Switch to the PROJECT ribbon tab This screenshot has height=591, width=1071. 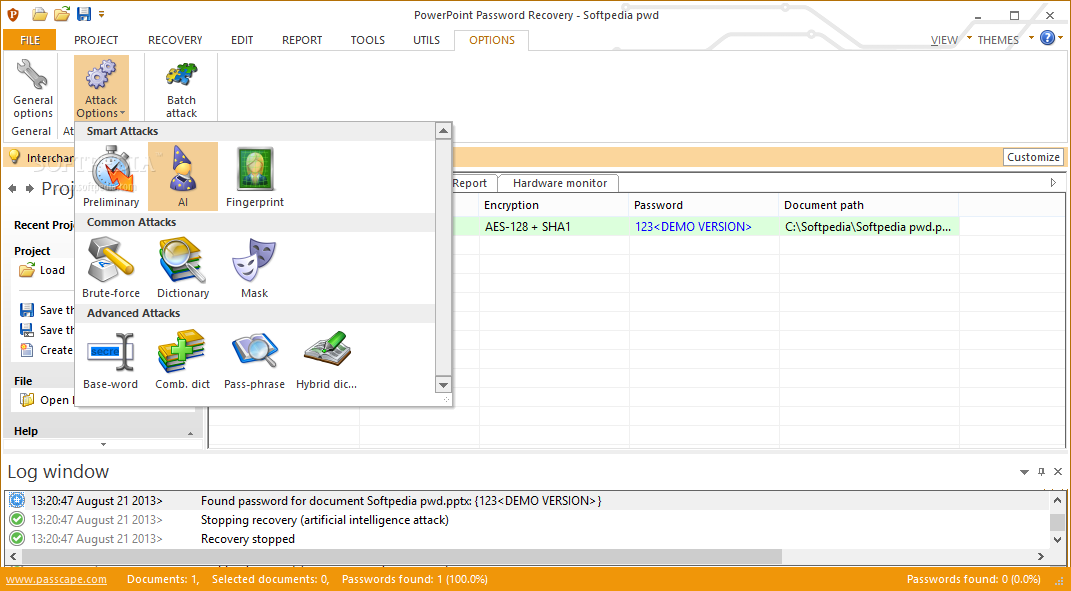click(x=96, y=40)
